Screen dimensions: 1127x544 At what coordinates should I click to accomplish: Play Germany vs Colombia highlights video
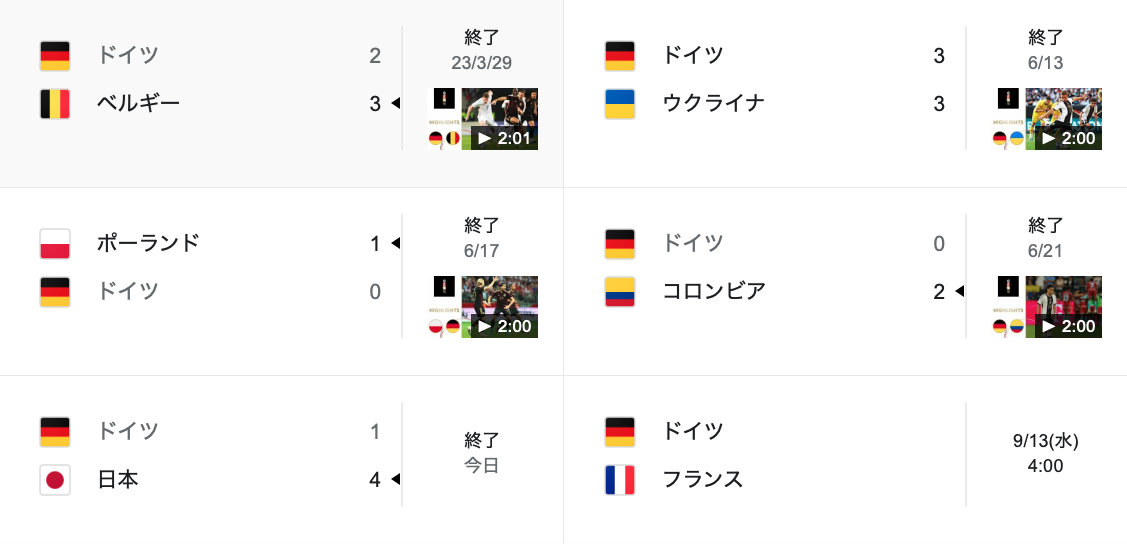(x=1063, y=307)
